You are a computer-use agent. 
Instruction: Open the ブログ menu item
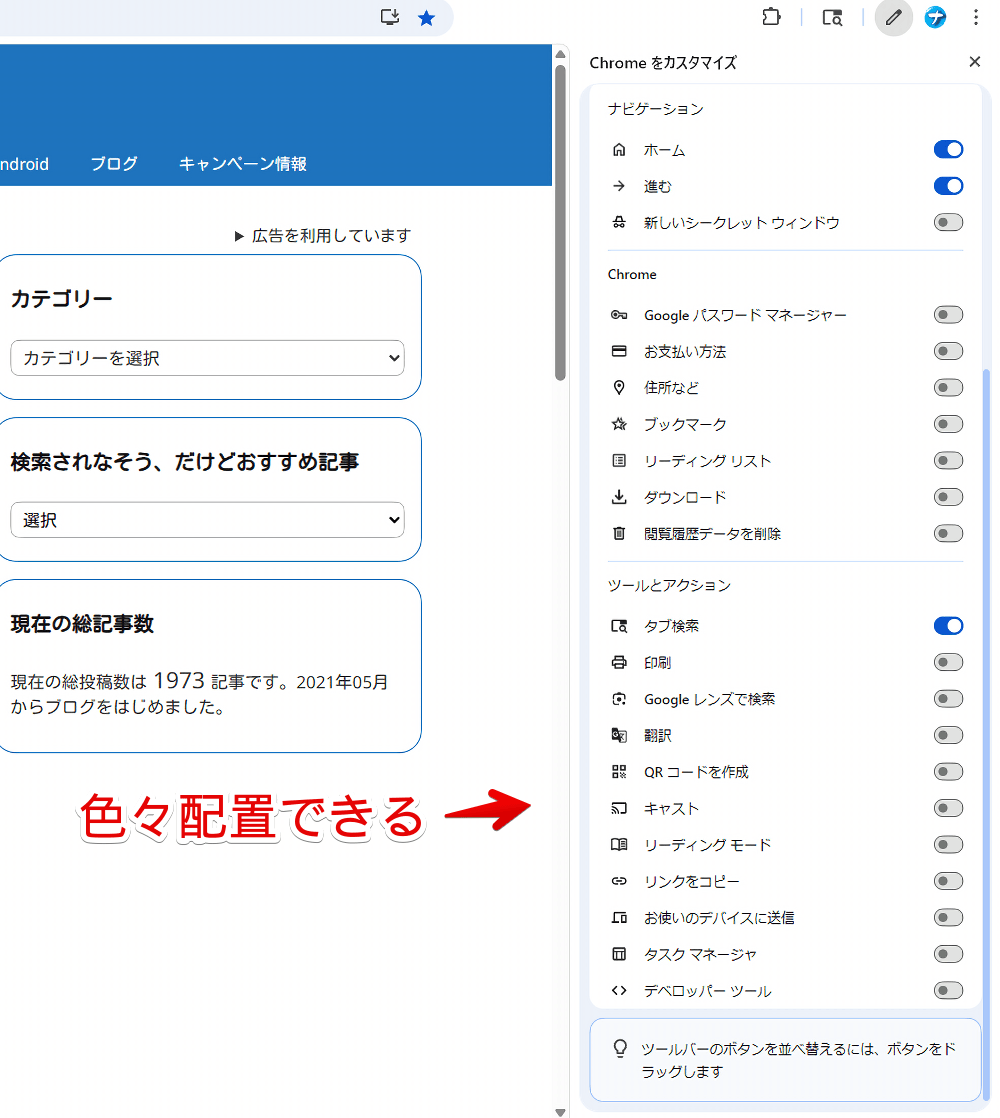tap(114, 163)
